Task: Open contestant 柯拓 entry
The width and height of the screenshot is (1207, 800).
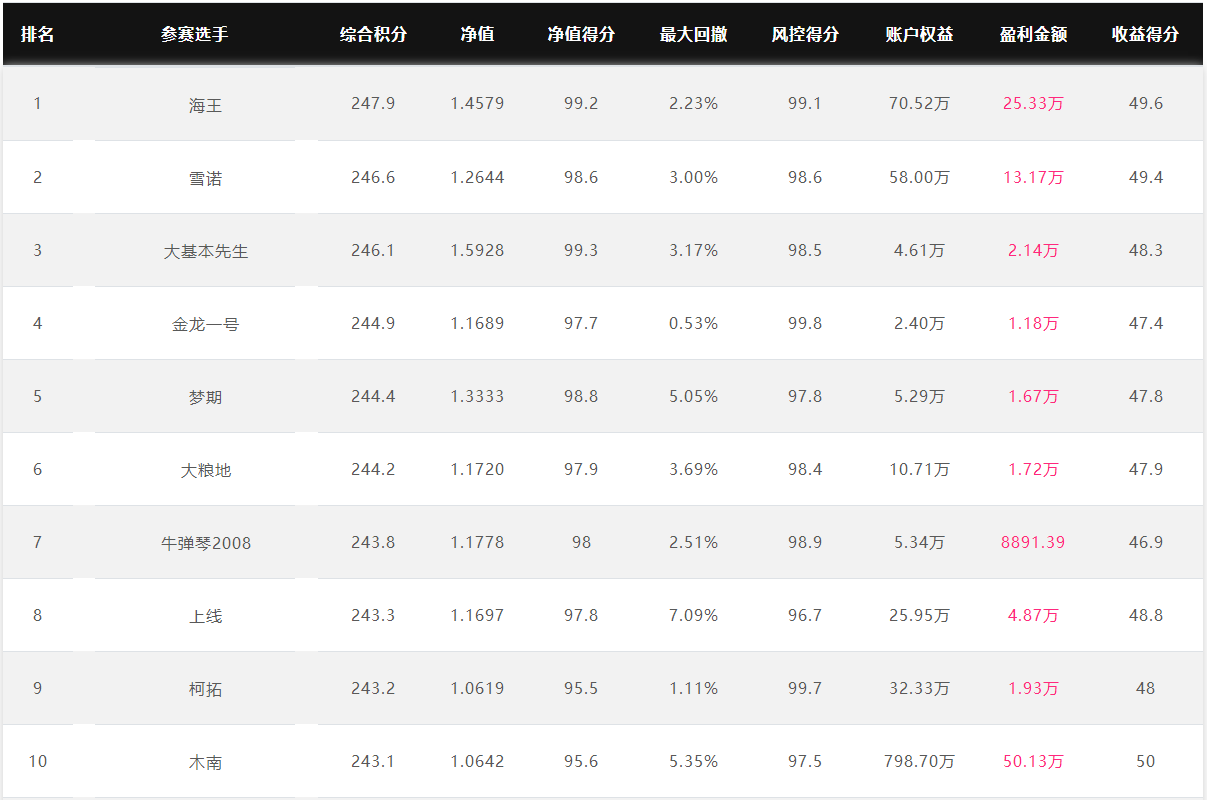Action: [x=205, y=689]
